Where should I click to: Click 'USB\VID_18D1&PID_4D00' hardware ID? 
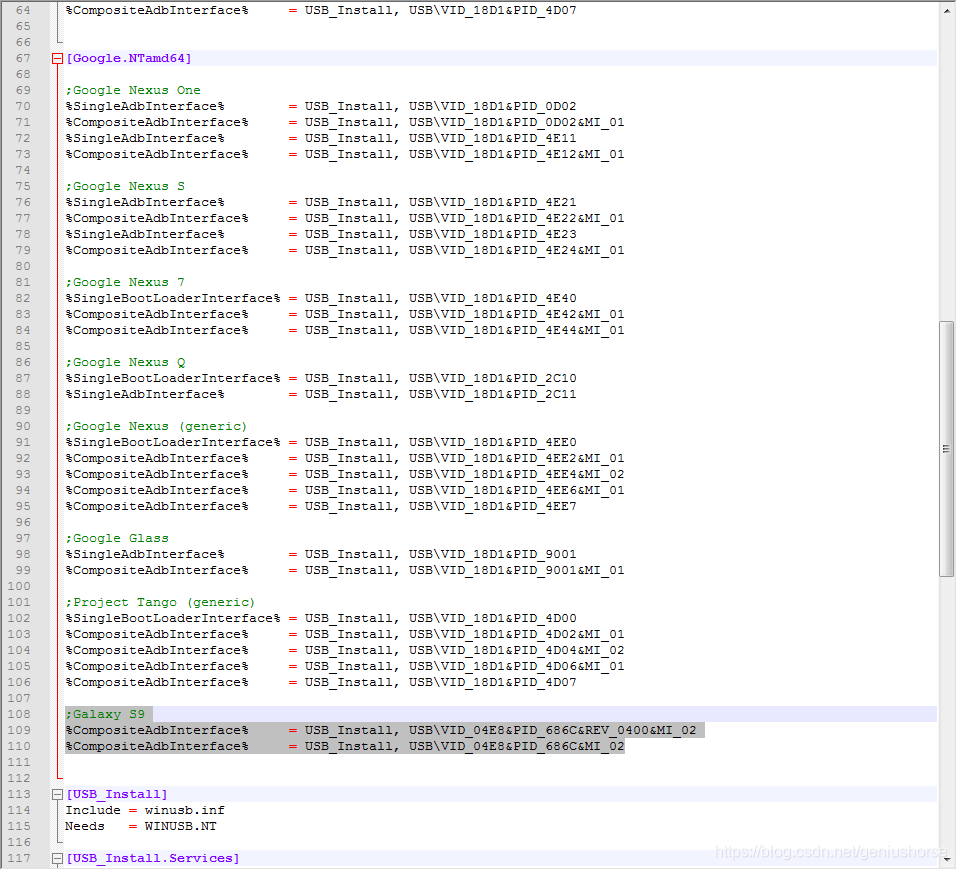pyautogui.click(x=493, y=618)
